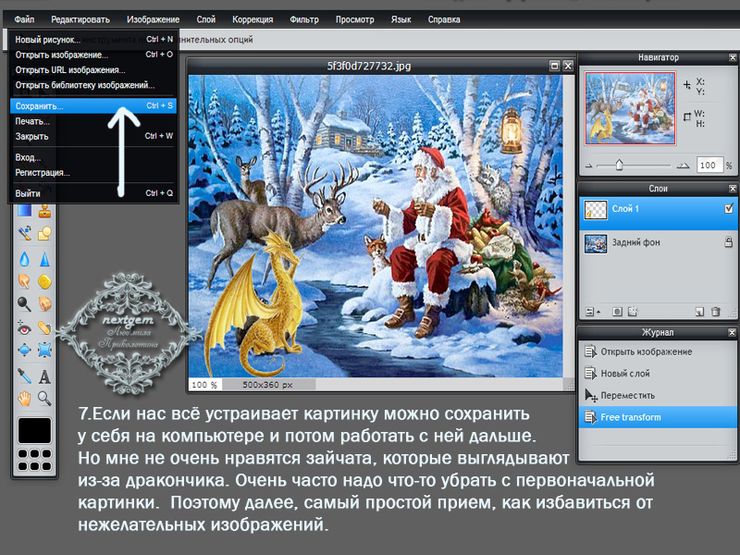Open the Фильтр menu
This screenshot has width=740, height=555.
coord(304,19)
